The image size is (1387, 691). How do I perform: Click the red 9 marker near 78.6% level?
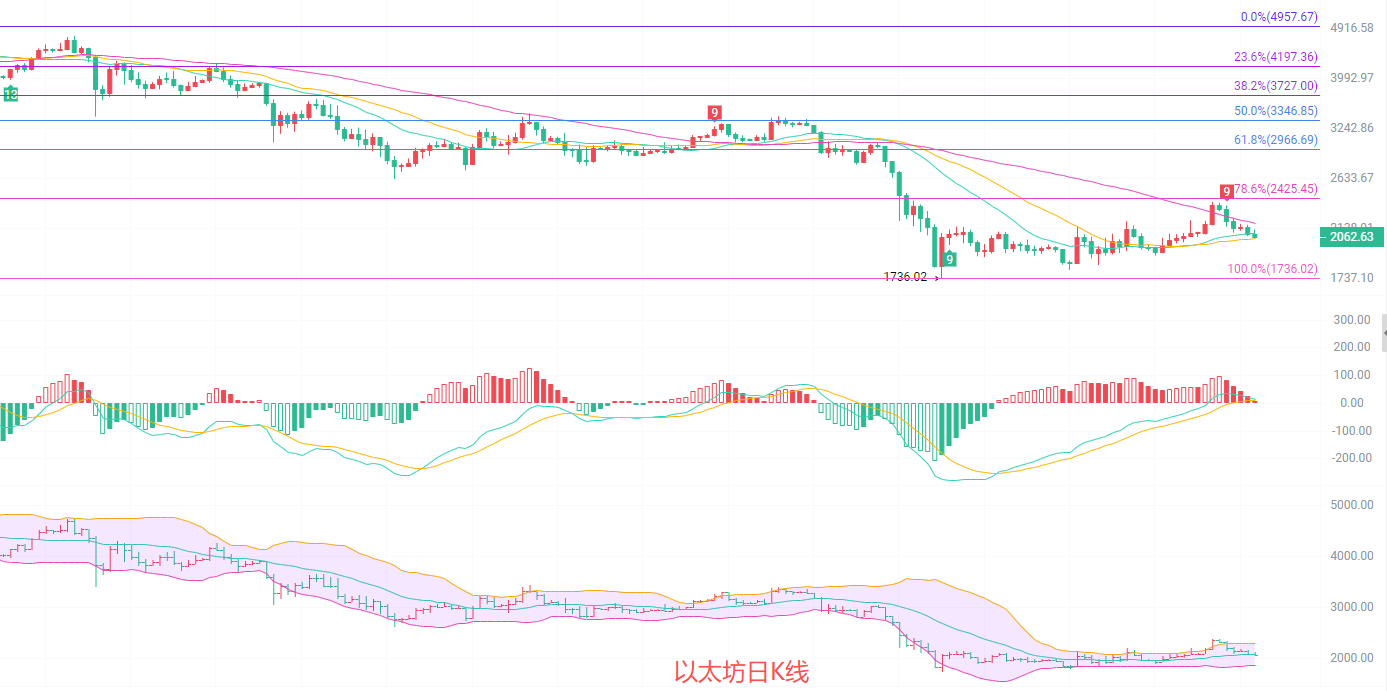tap(1226, 191)
